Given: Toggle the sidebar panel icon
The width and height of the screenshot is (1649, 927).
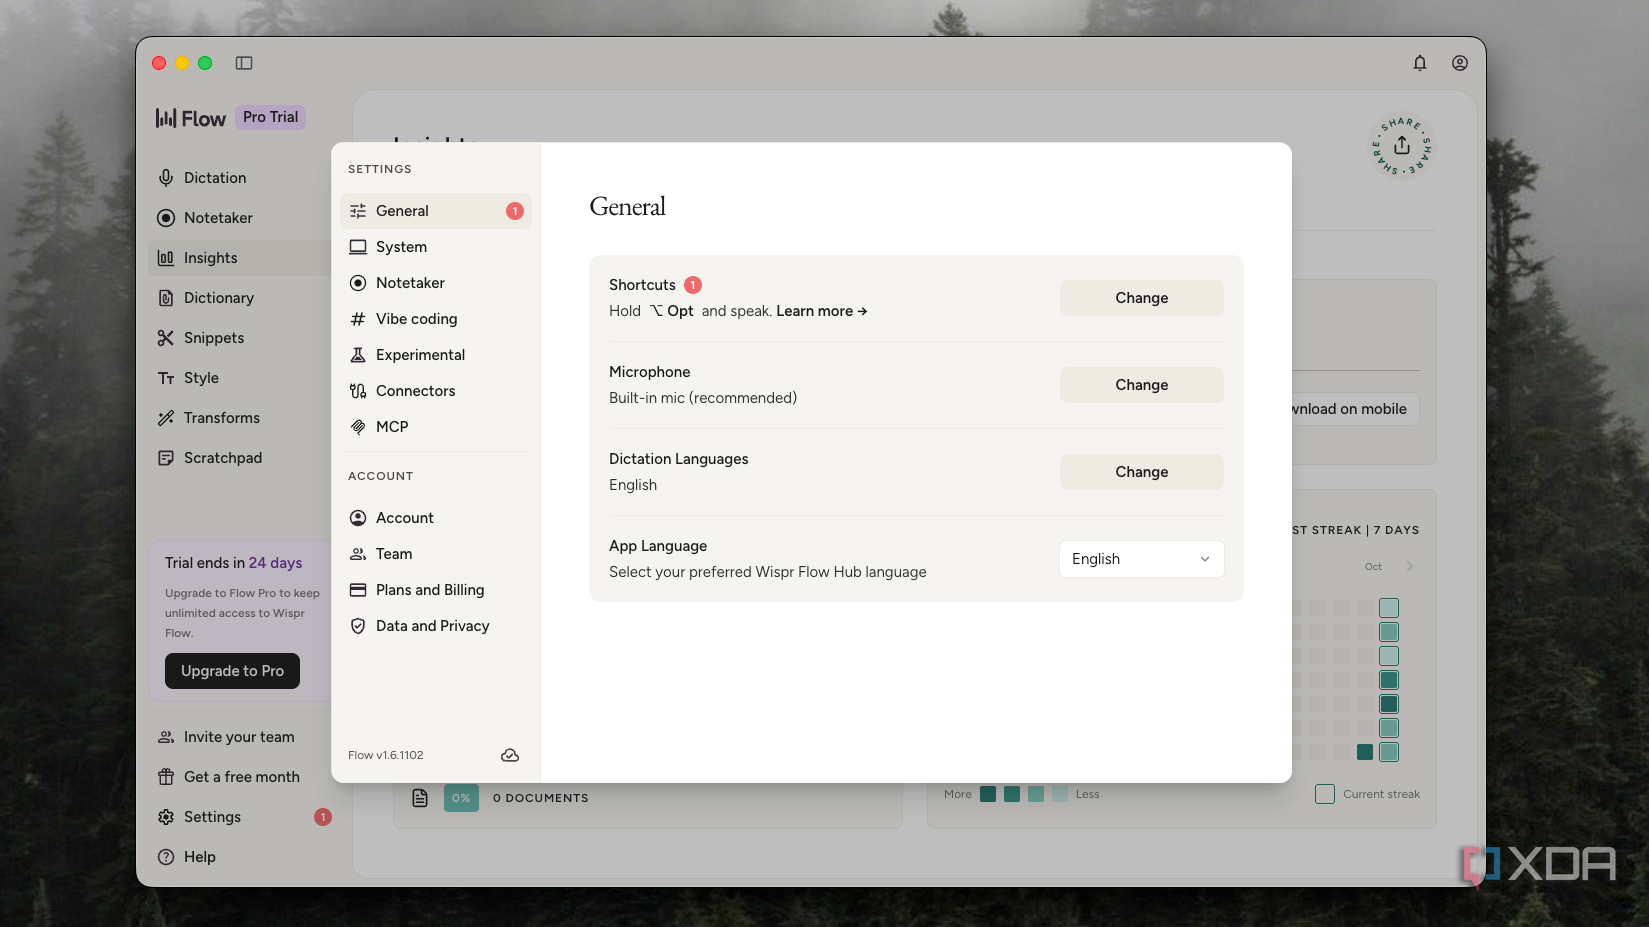Looking at the screenshot, I should (244, 63).
